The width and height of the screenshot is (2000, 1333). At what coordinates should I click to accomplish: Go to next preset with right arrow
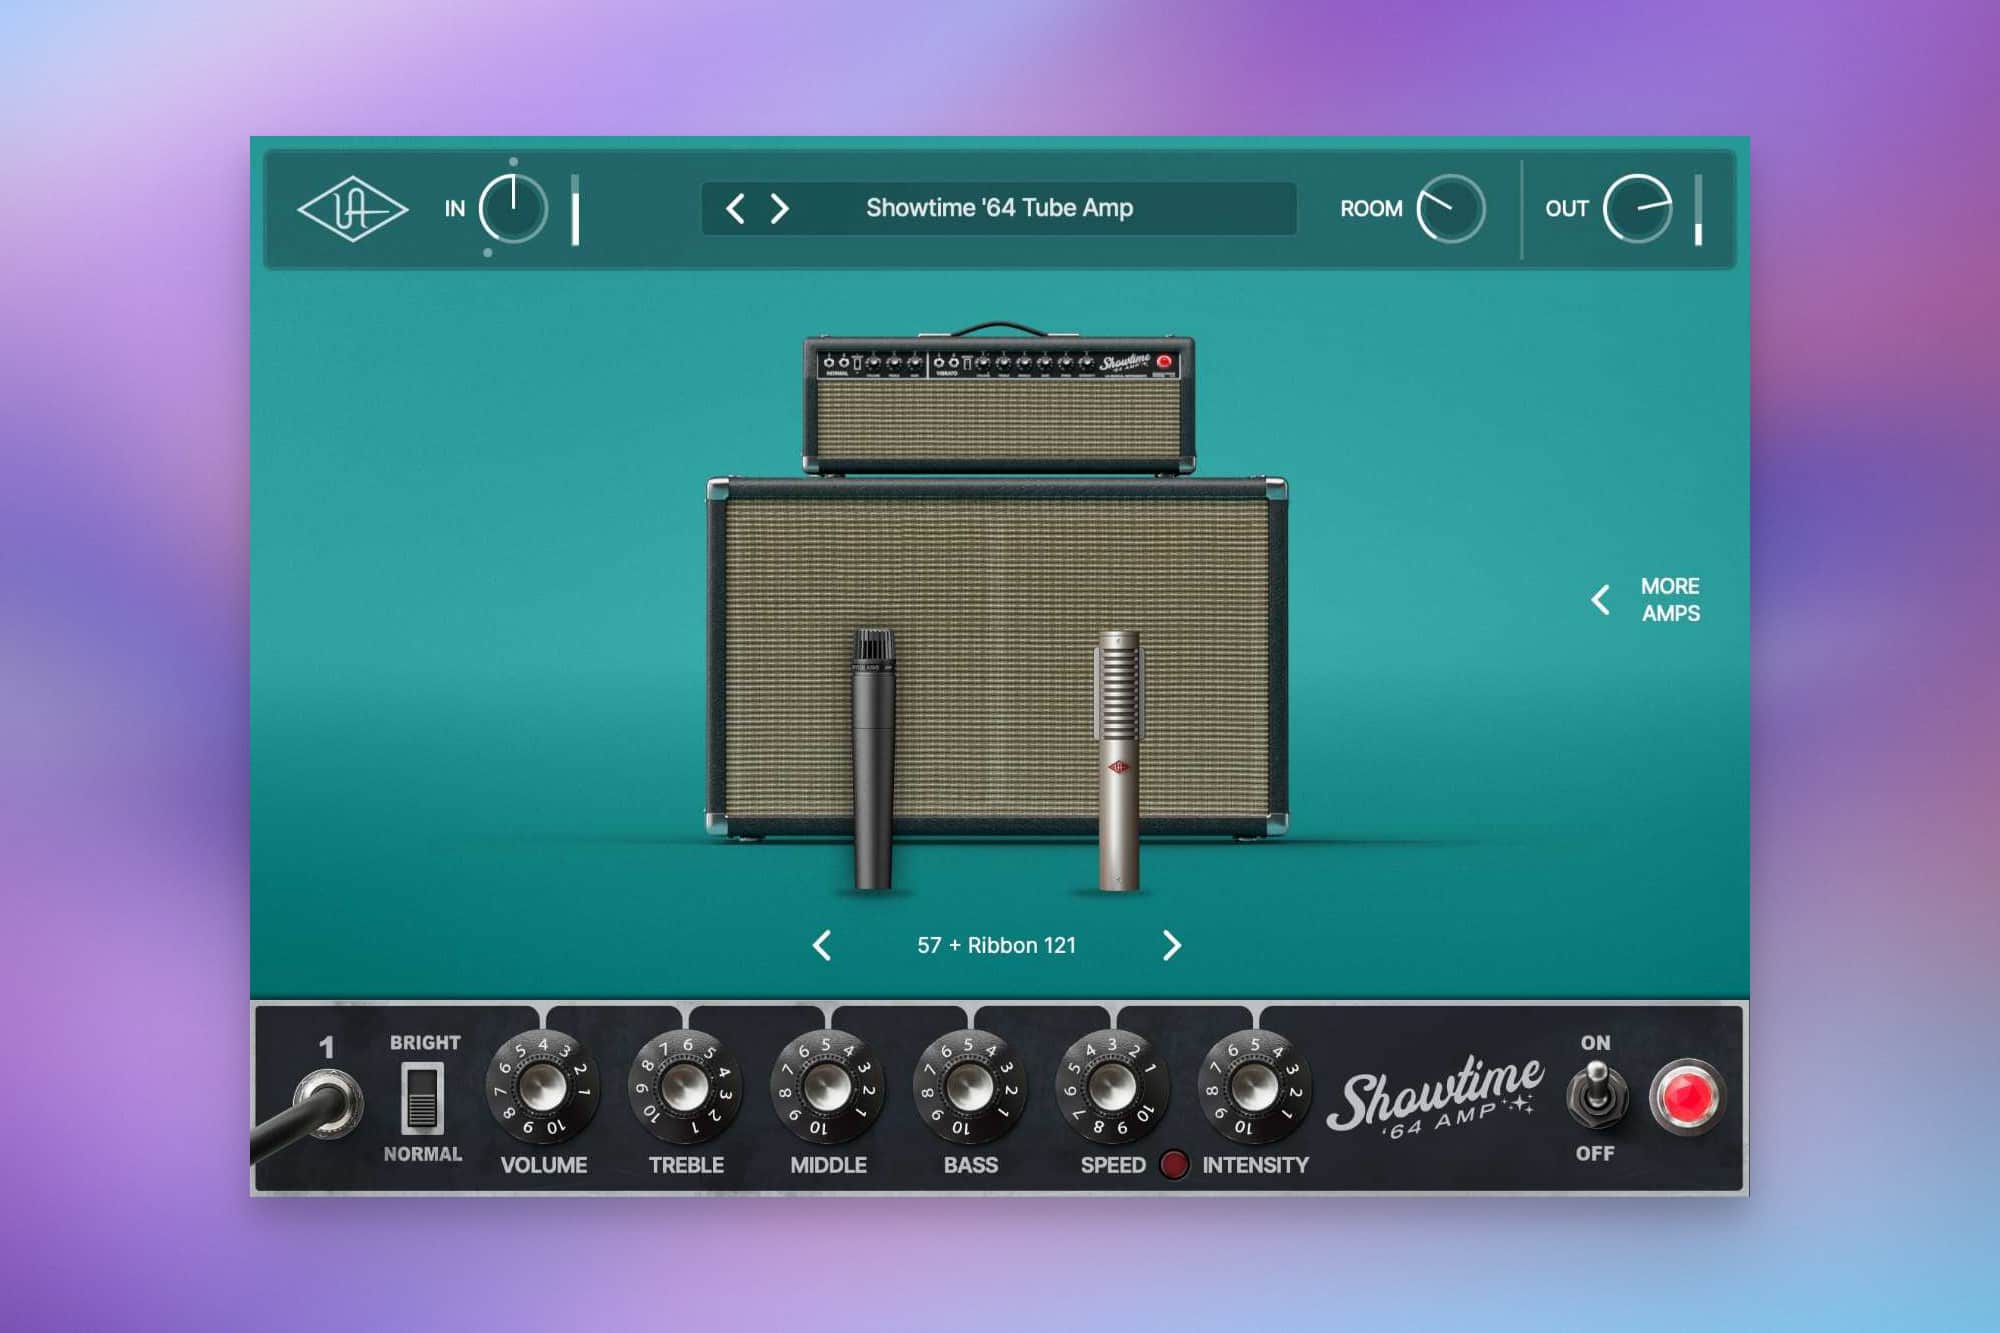pos(780,209)
